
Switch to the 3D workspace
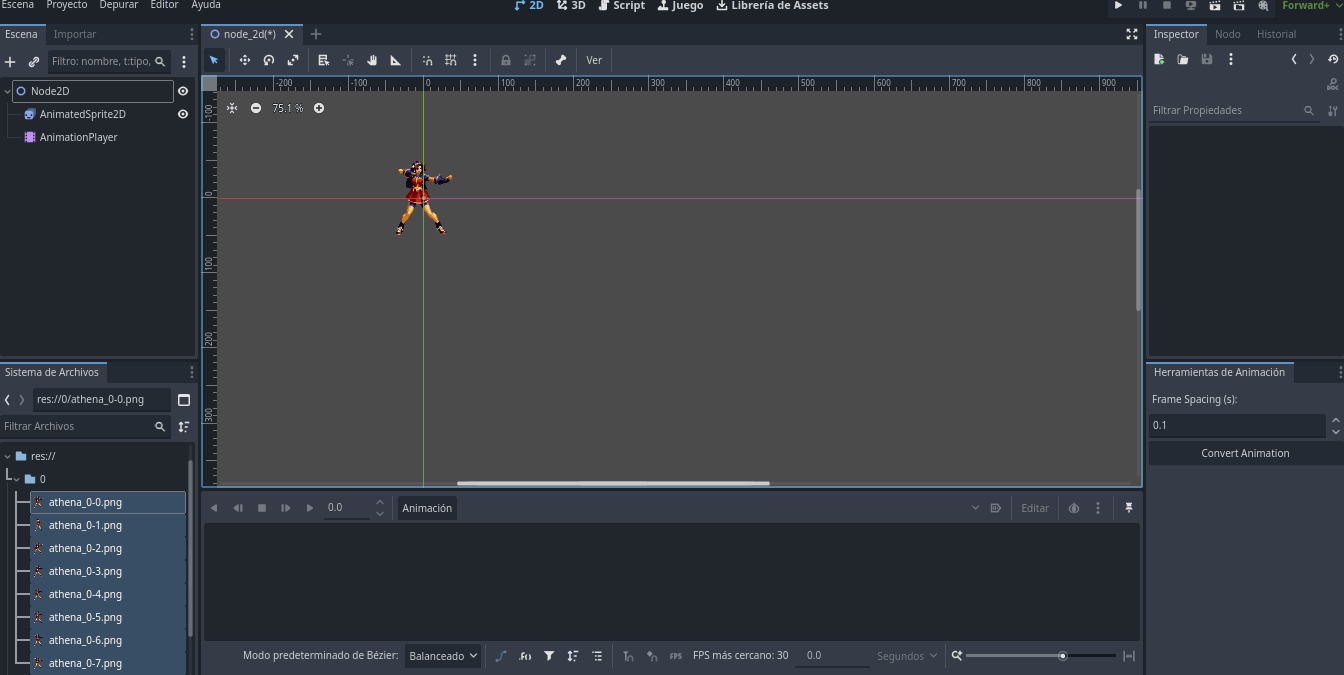tap(572, 6)
